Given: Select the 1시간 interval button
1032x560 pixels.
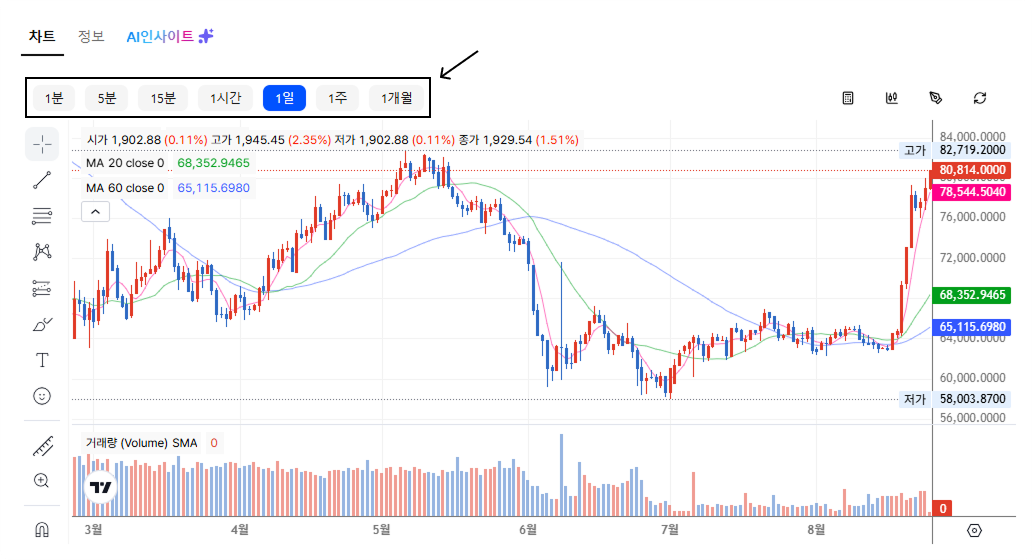Looking at the screenshot, I should pyautogui.click(x=226, y=98).
